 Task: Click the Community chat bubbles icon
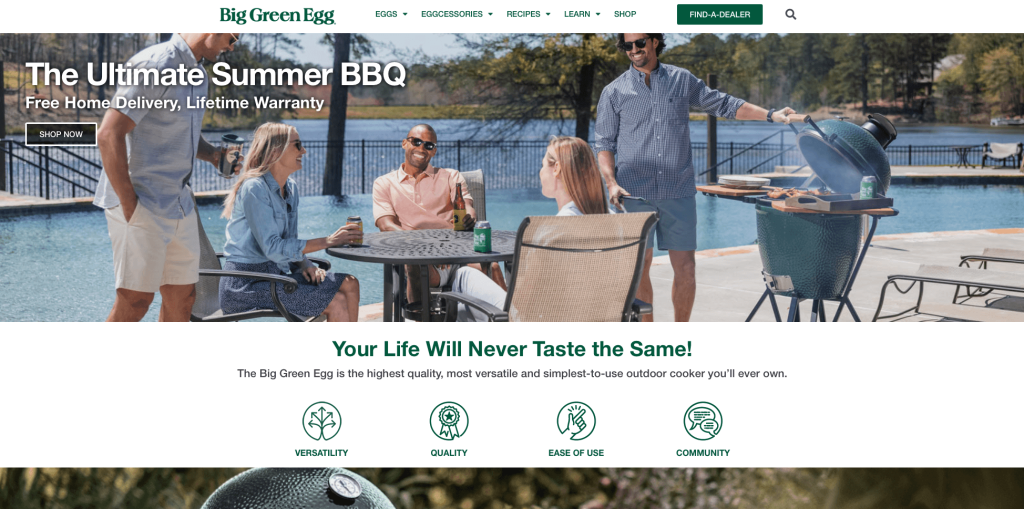coord(703,421)
